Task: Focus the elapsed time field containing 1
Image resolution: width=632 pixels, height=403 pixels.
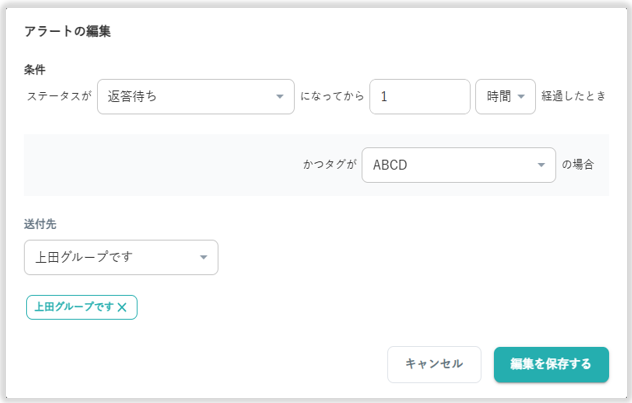Action: coord(419,97)
